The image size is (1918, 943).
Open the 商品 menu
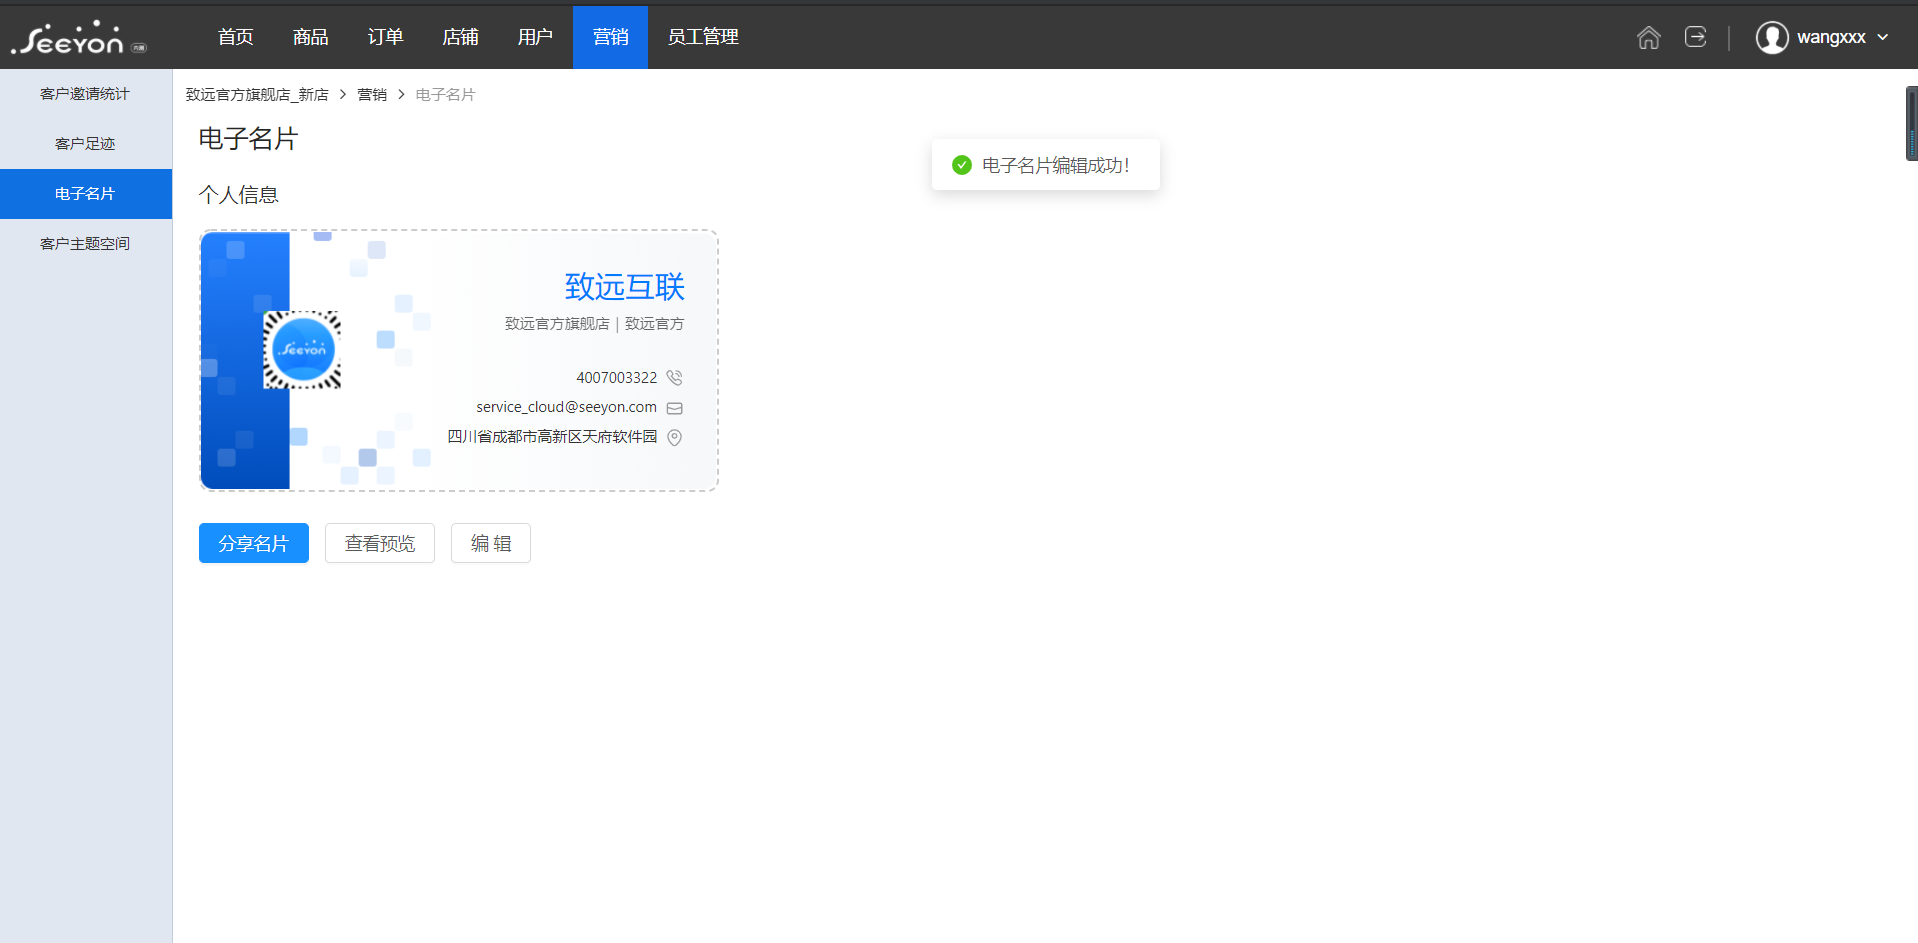(x=310, y=37)
